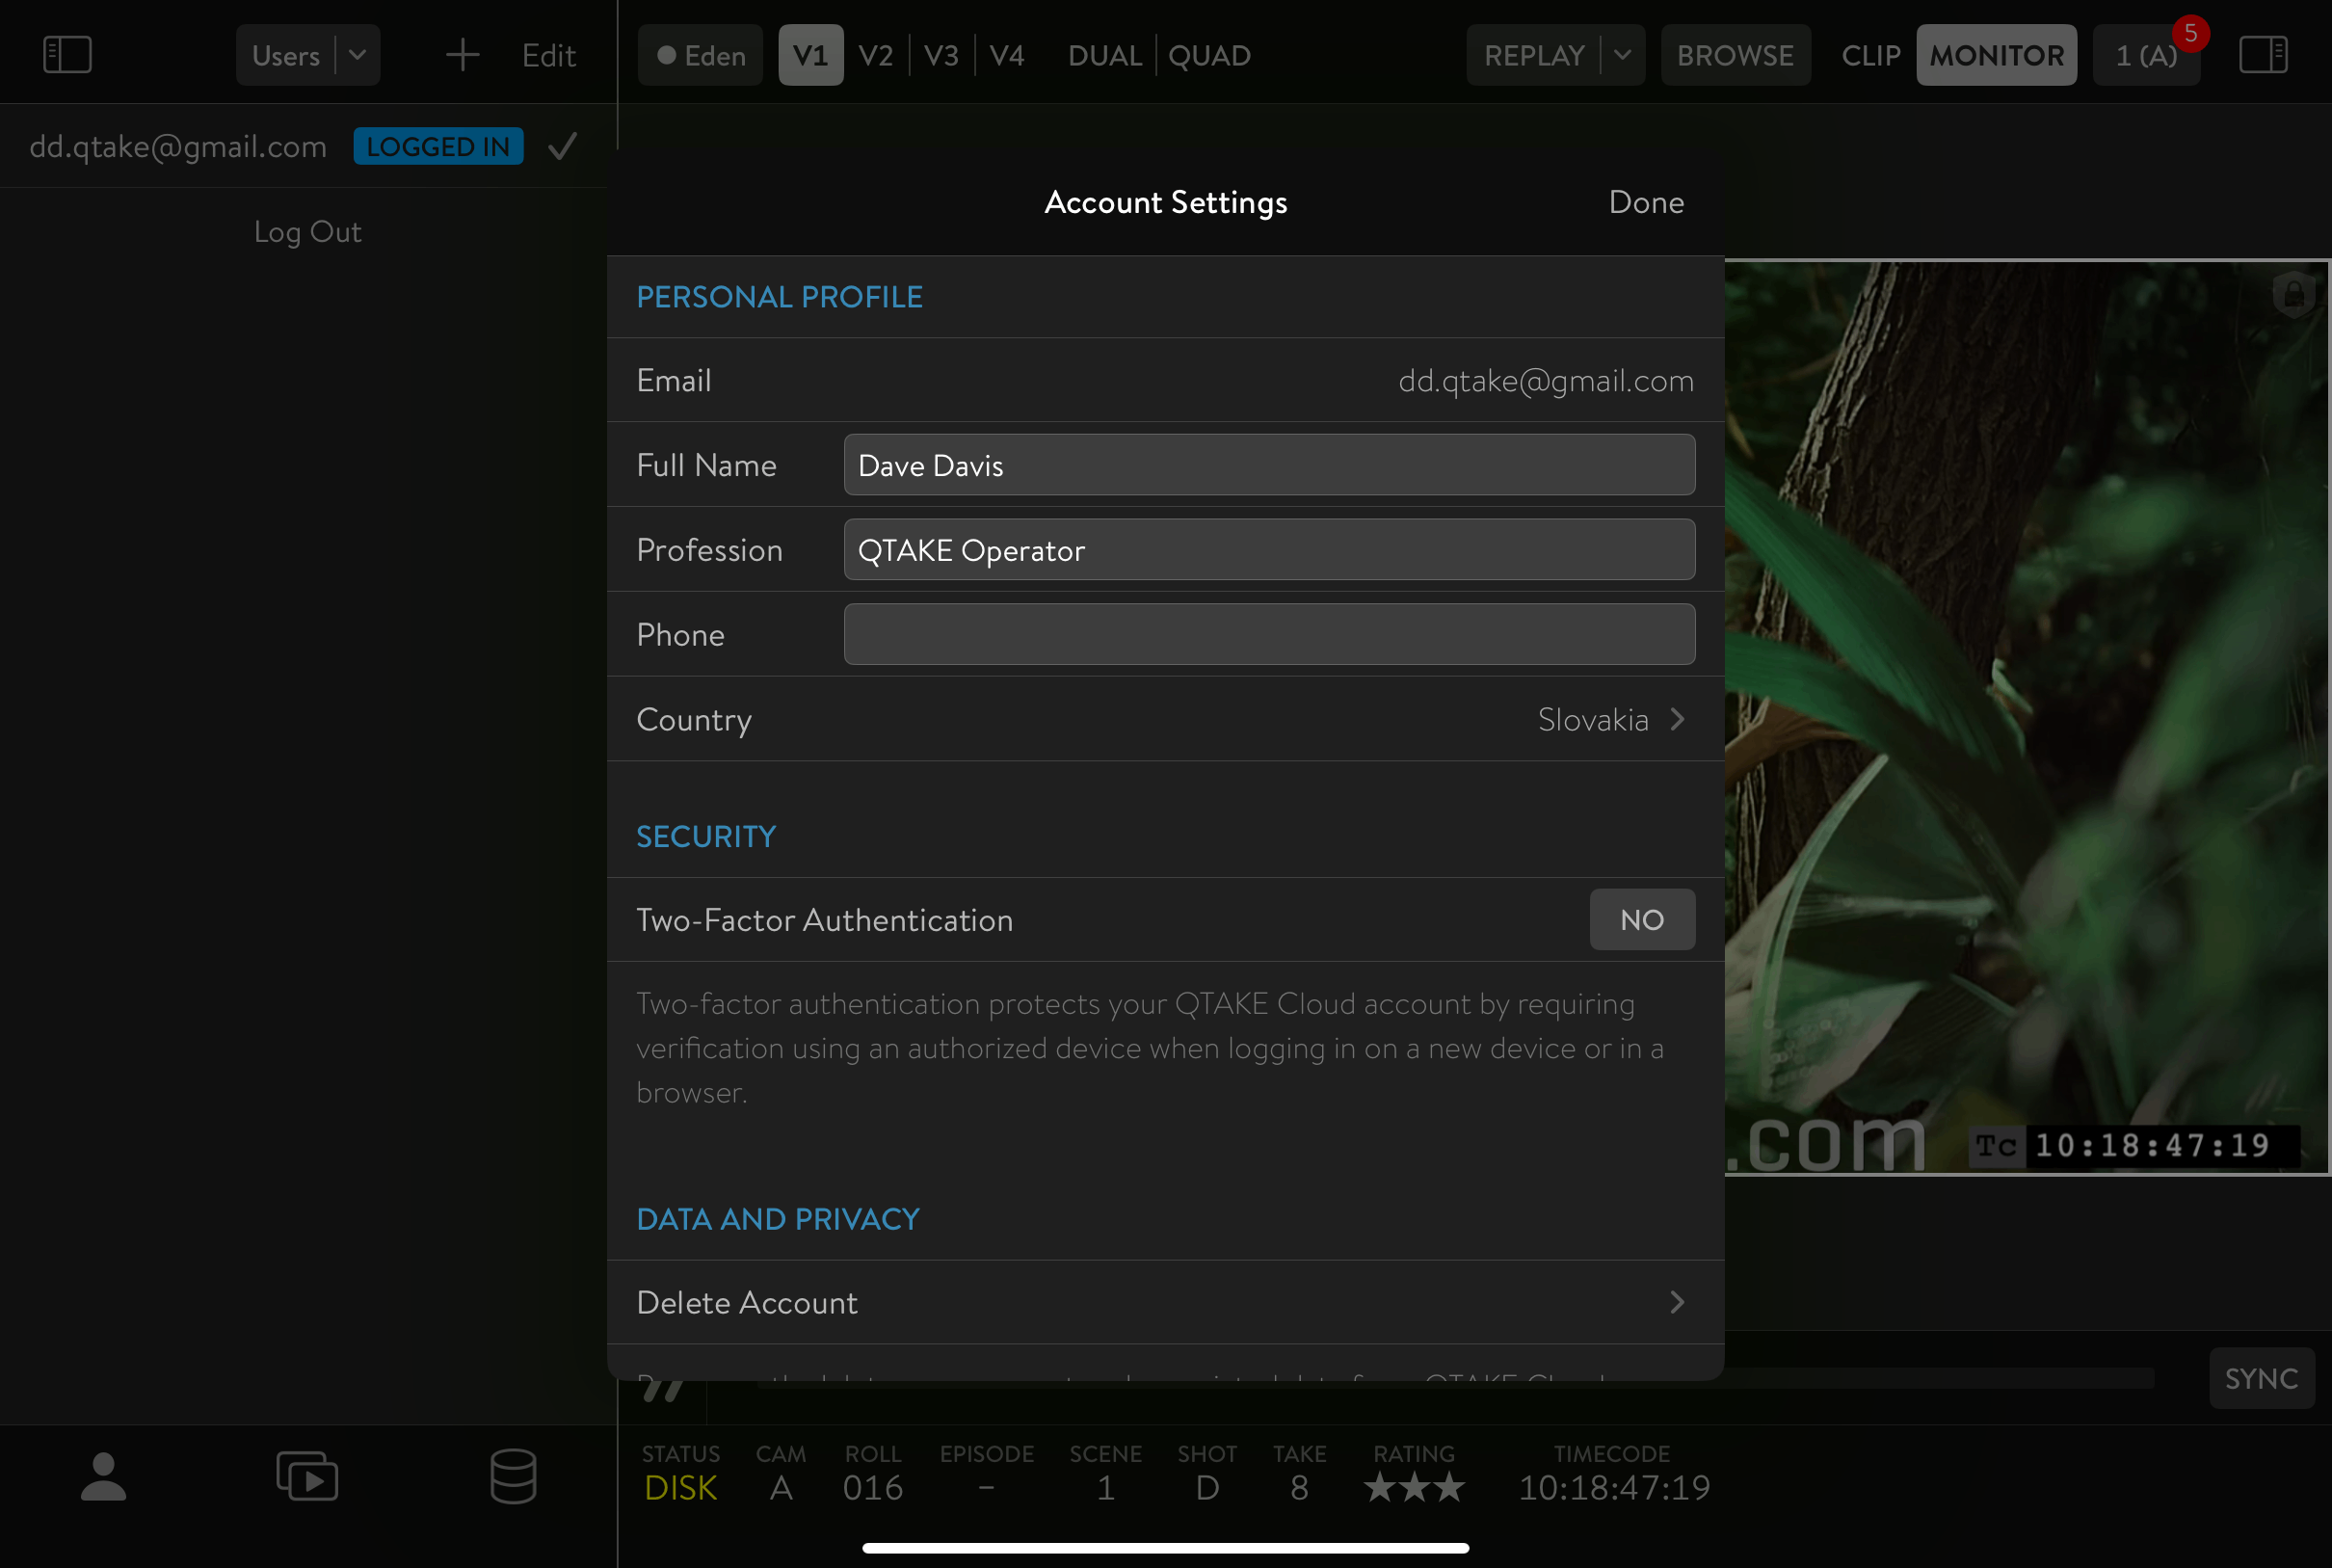Toggle the left sidebar panel icon

pos(67,55)
